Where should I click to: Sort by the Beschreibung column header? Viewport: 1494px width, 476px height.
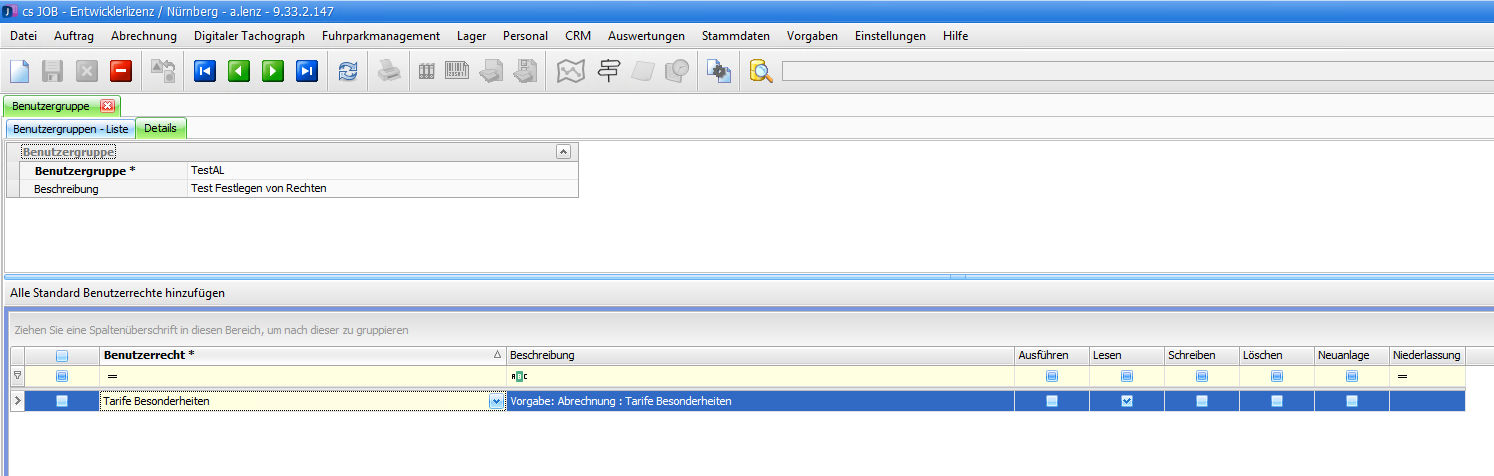click(x=760, y=355)
